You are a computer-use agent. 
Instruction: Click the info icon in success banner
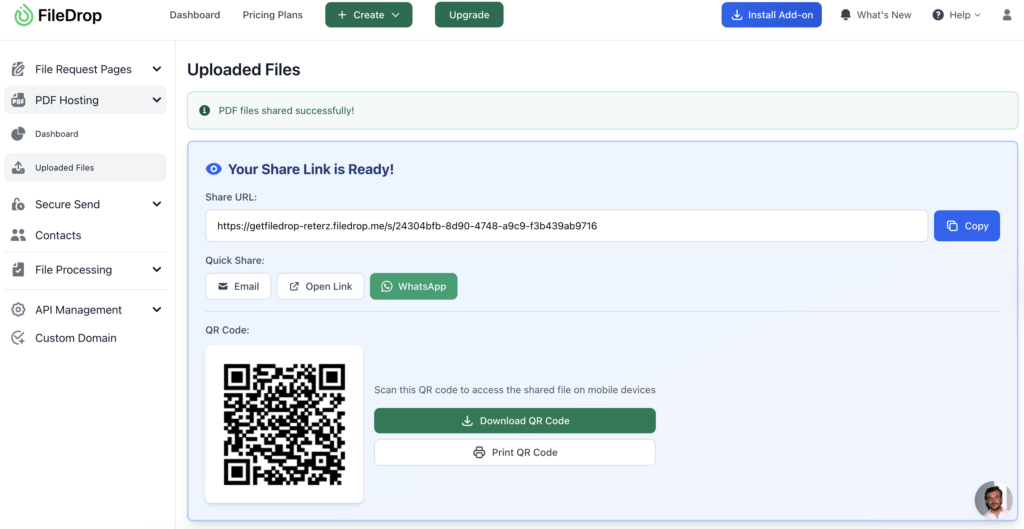pos(204,110)
